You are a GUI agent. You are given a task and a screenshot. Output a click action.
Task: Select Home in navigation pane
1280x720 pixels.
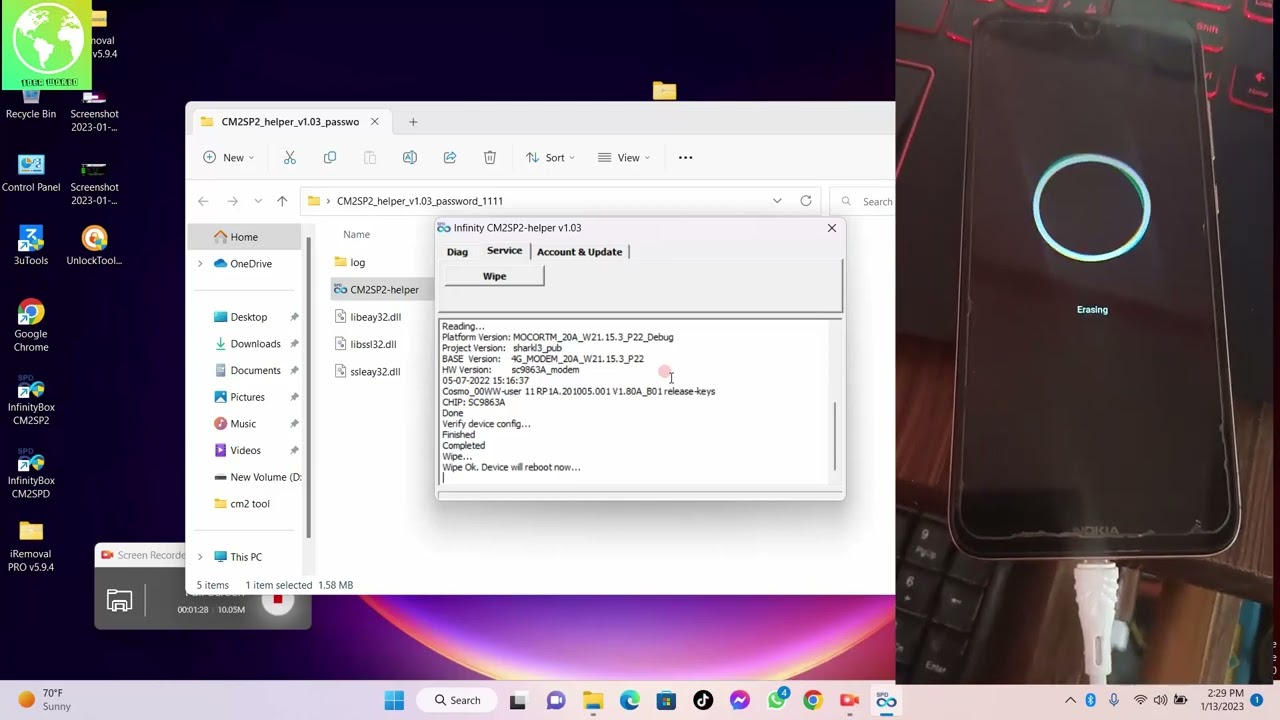(x=244, y=237)
